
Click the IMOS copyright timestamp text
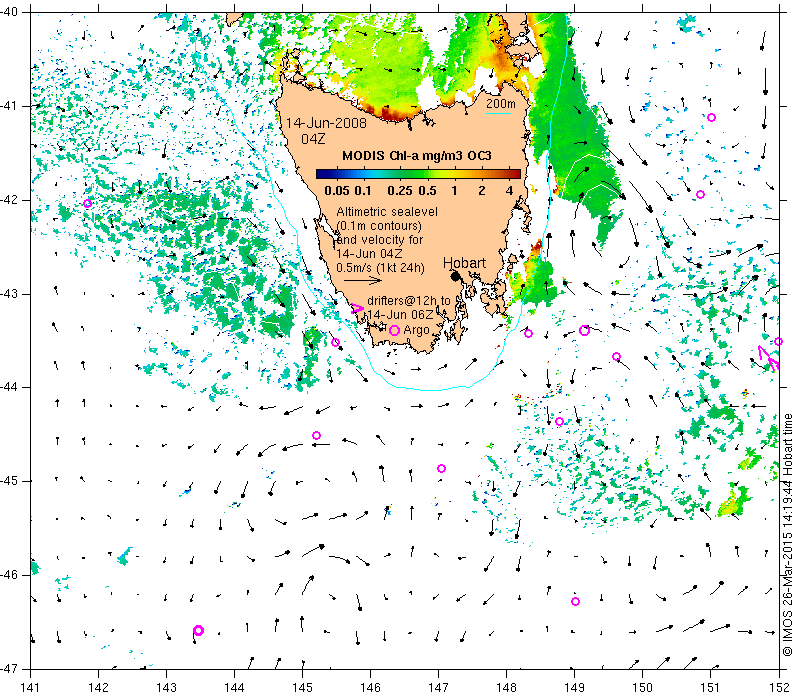coord(788,535)
